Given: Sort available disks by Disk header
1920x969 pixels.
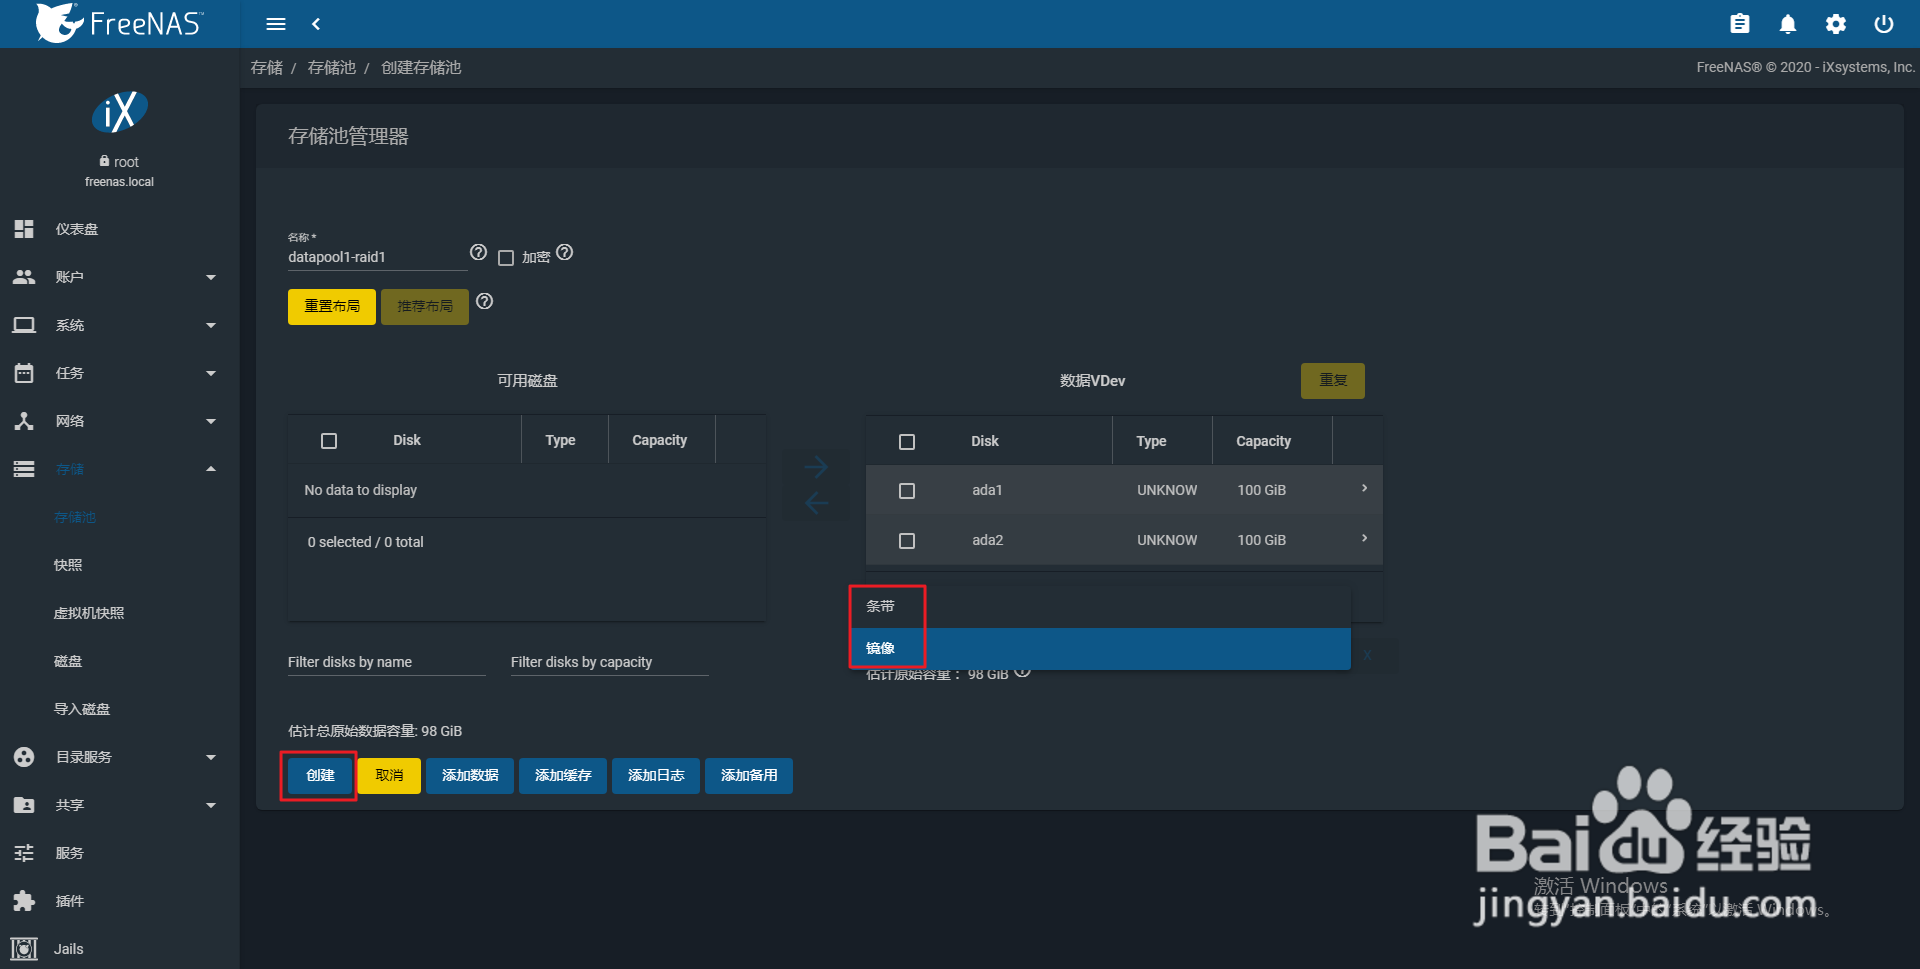Looking at the screenshot, I should click(407, 440).
